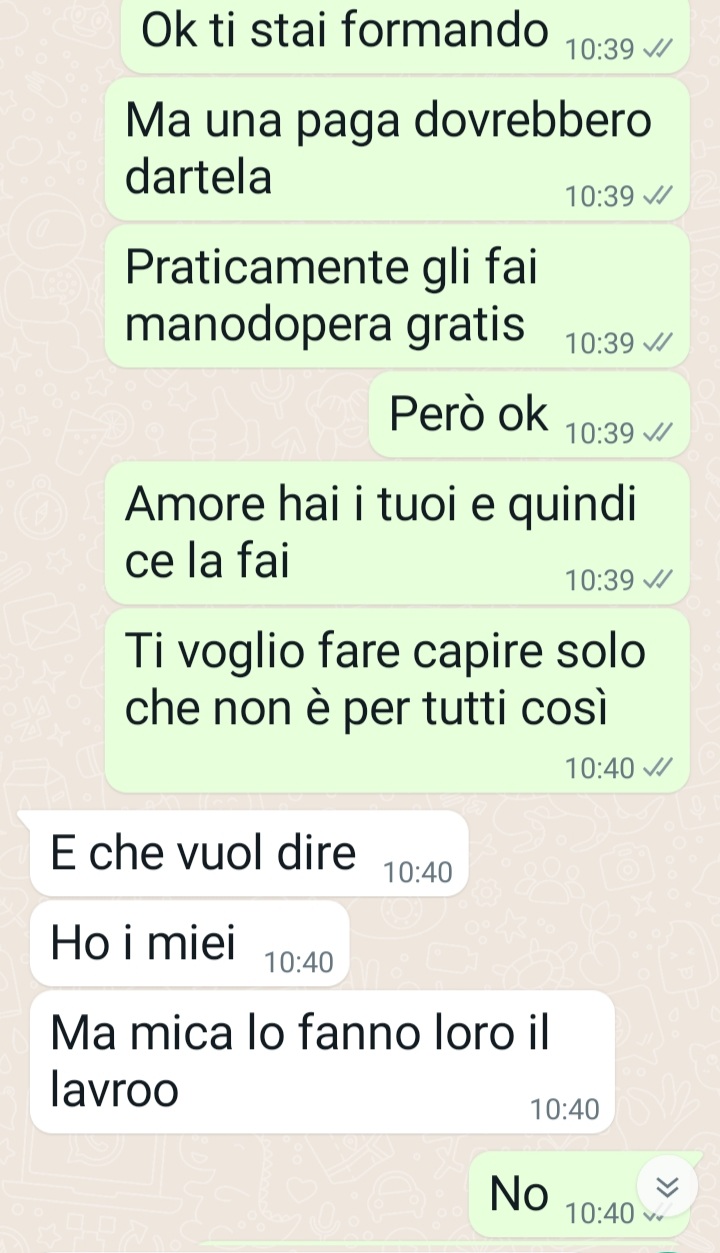Select received message 'E che vuol dire'
Viewport: 720px width, 1253px height.
(249, 854)
